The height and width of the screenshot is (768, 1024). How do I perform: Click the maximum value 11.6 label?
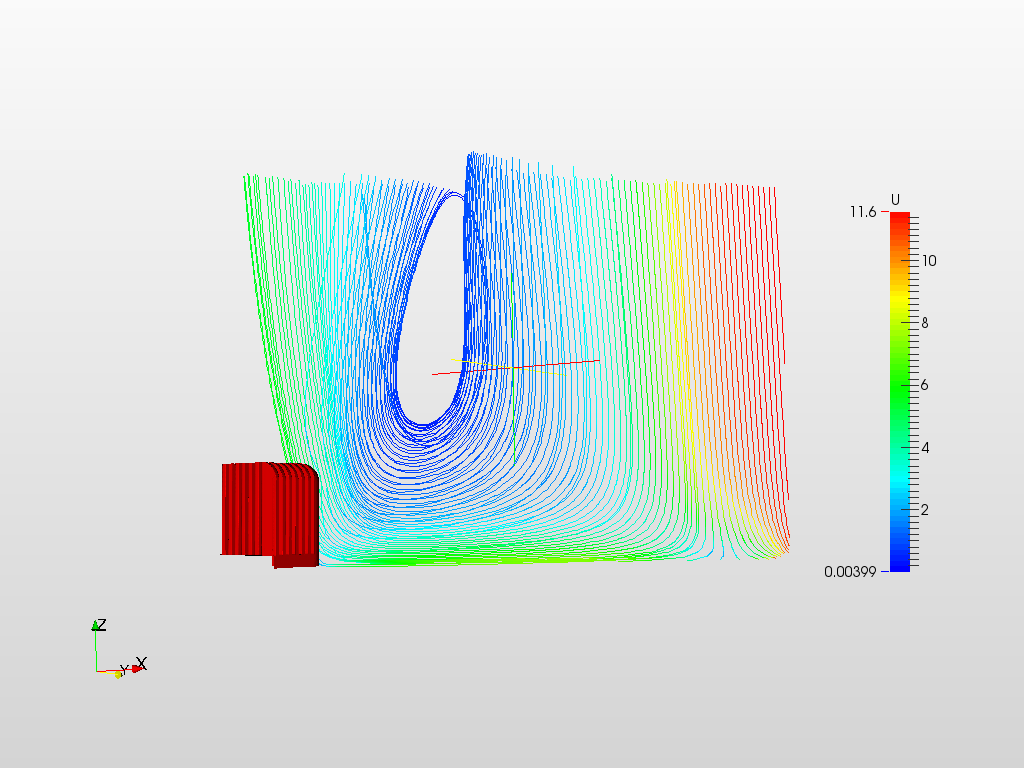pos(863,212)
